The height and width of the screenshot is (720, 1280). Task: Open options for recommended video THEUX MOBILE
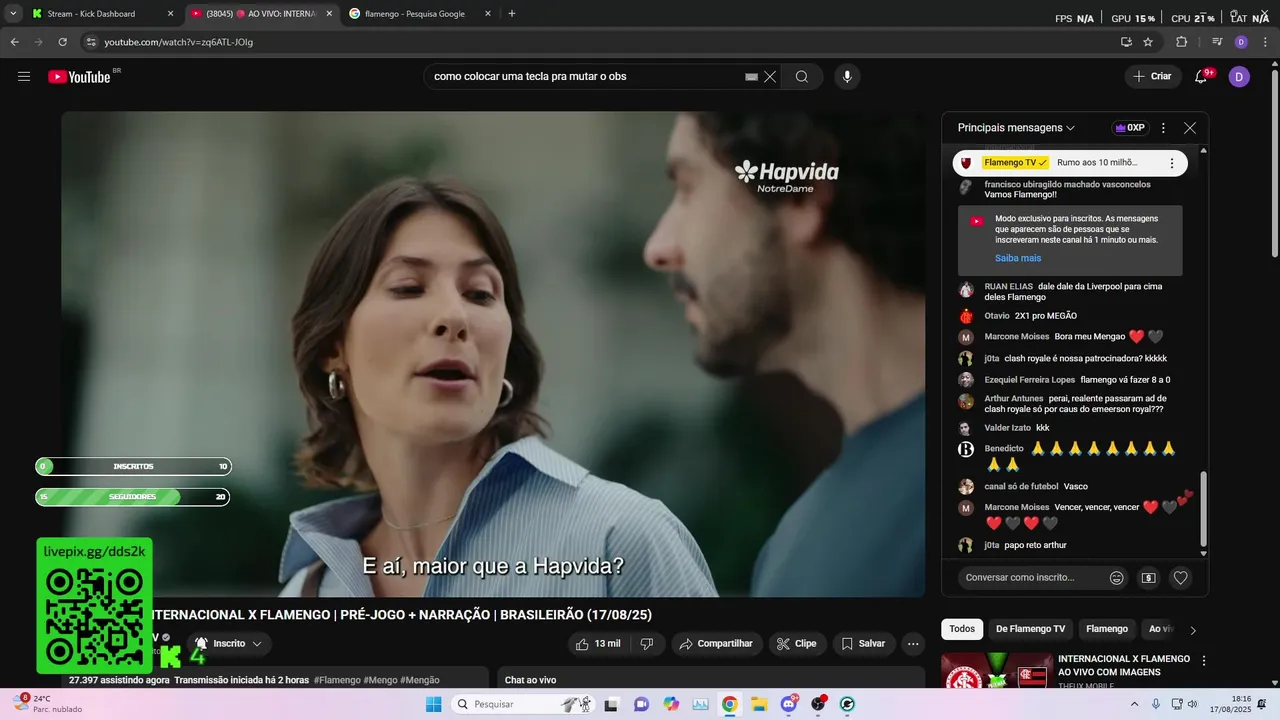[x=1204, y=661]
